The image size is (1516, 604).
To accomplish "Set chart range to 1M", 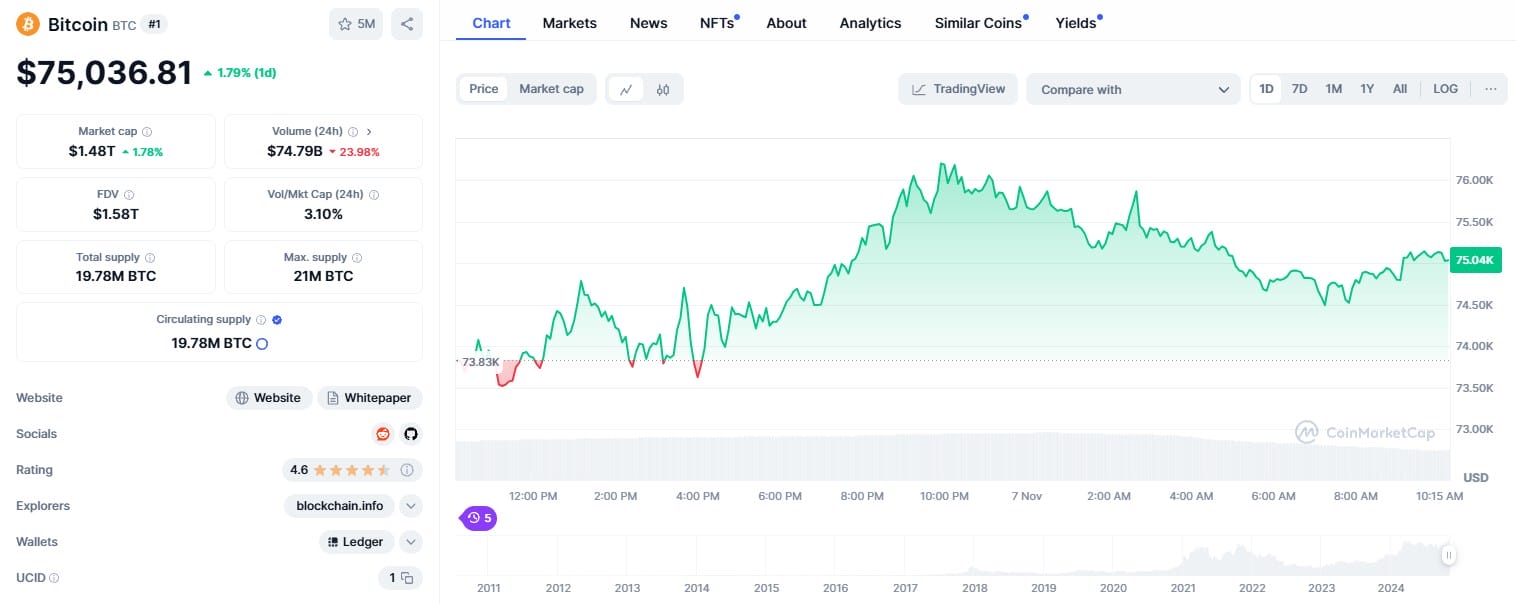I will tap(1334, 89).
